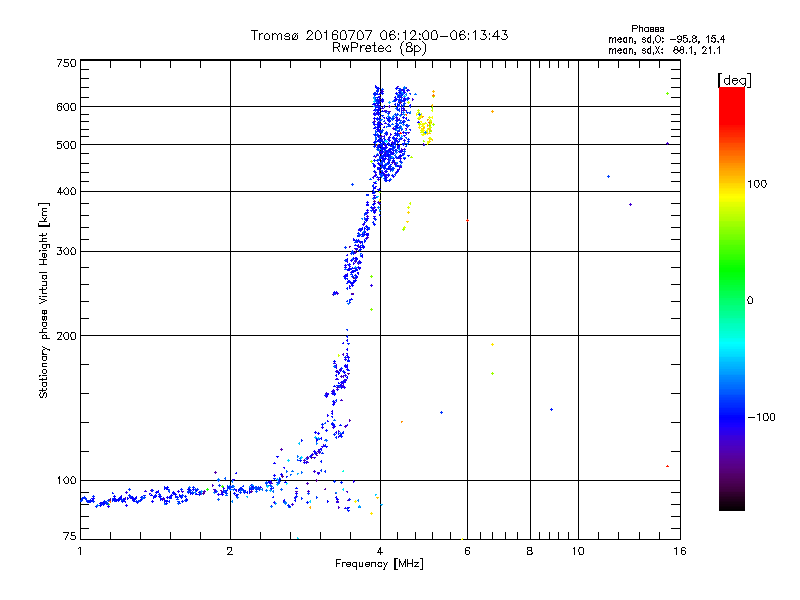The image size is (800, 600).
Task: Click the x-axis tick label "6"
Action: (x=467, y=551)
